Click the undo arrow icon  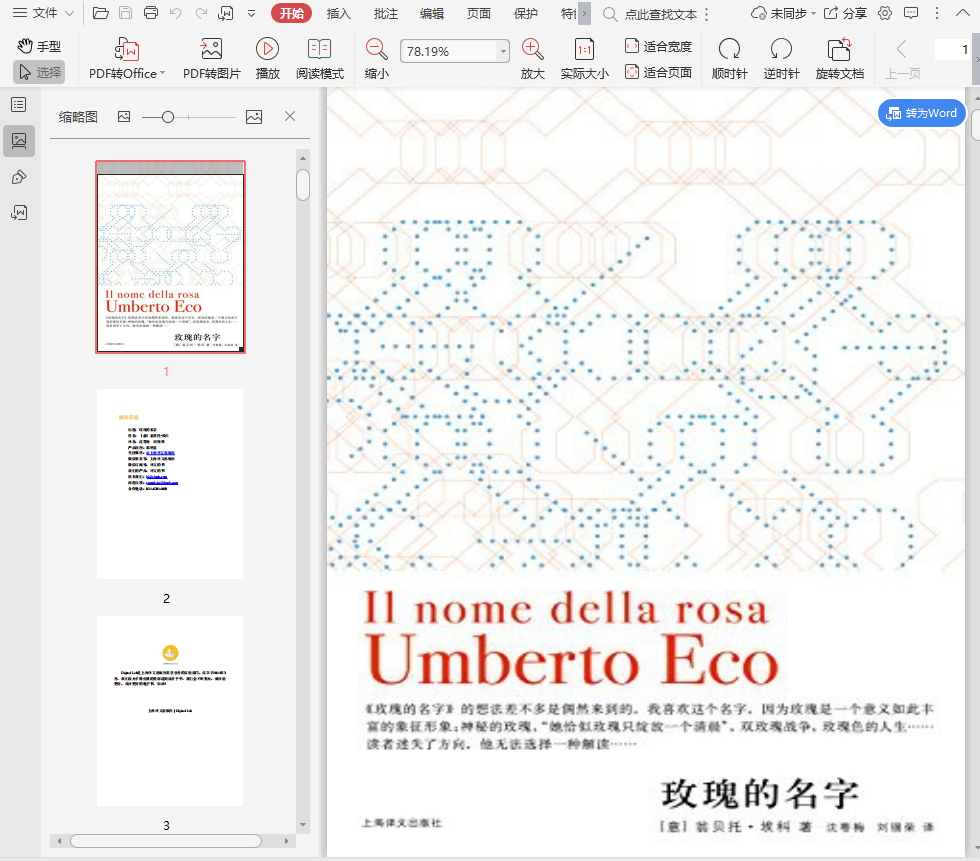(176, 13)
